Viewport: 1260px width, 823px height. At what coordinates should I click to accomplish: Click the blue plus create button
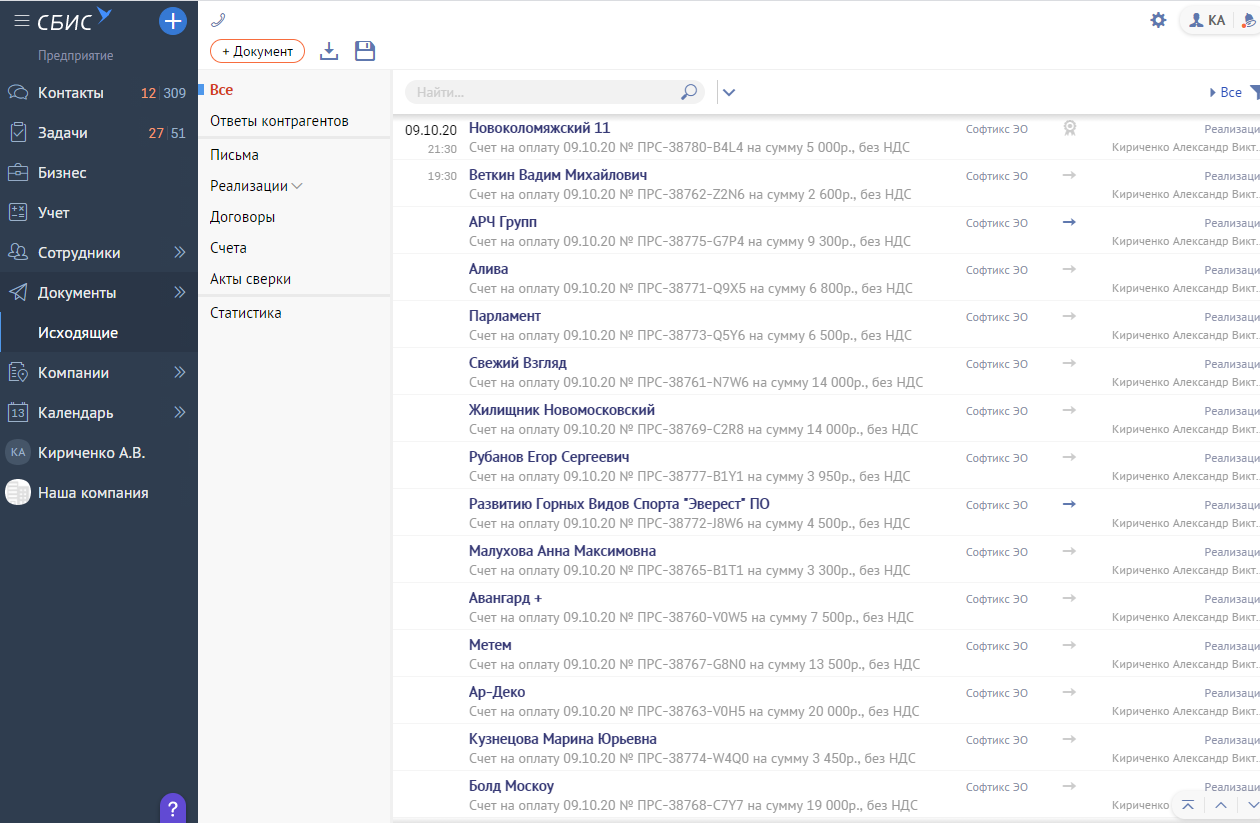173,21
